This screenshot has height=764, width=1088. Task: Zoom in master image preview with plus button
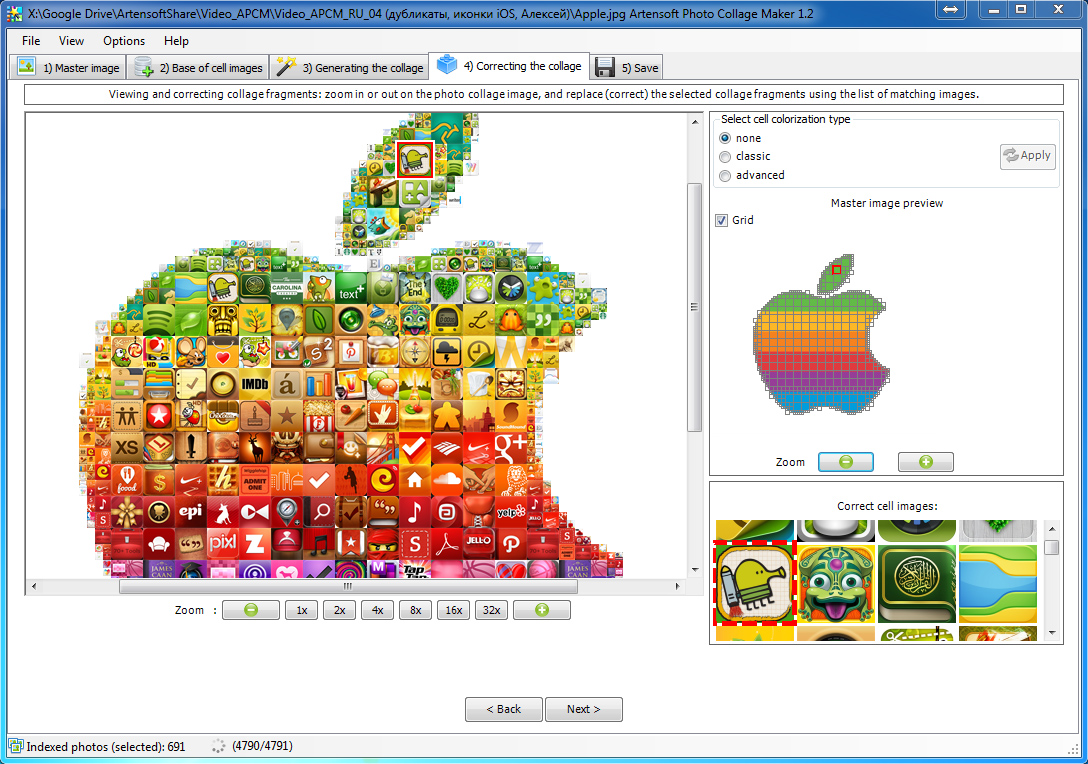pyautogui.click(x=926, y=461)
